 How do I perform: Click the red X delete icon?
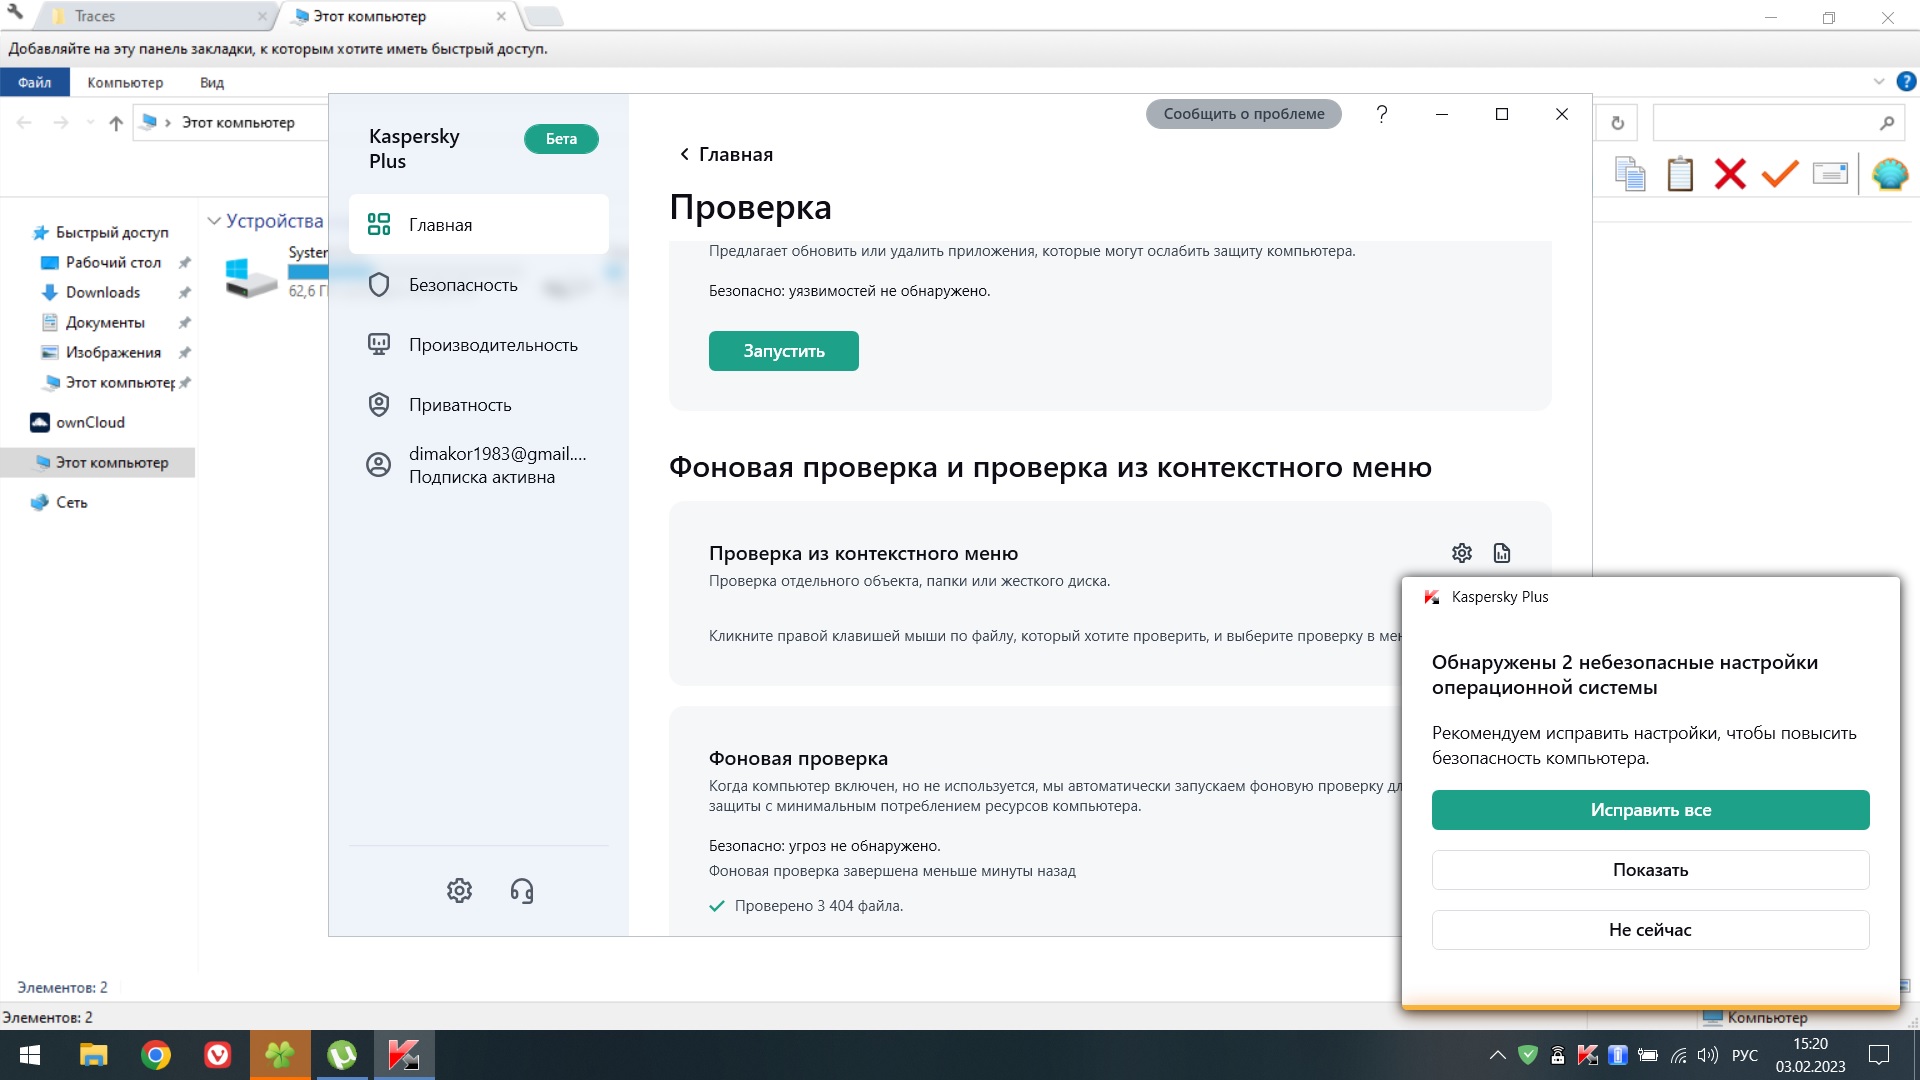click(x=1730, y=173)
